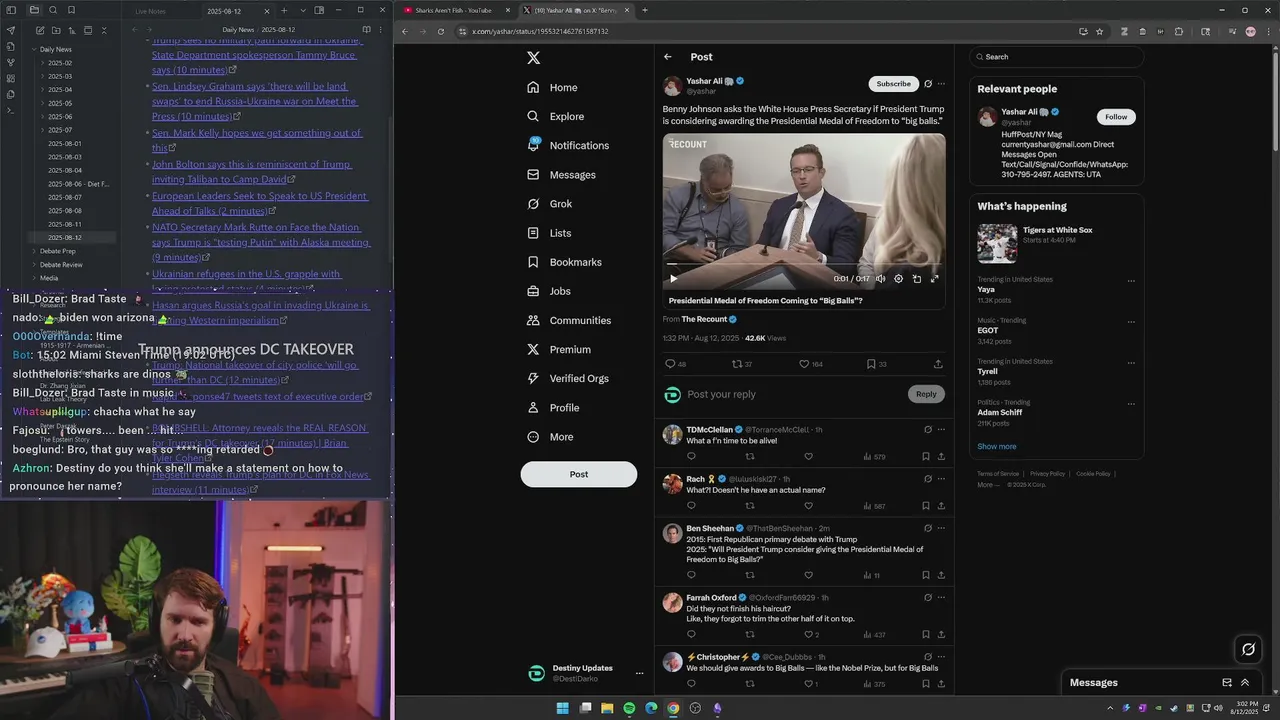
Task: Open the floating Grok button at bottom right
Action: point(1248,649)
